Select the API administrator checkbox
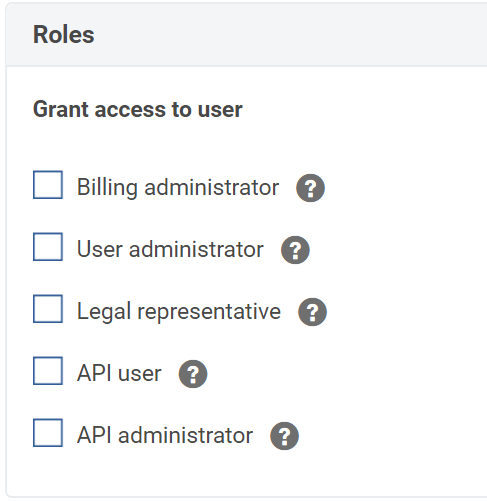 tap(48, 433)
